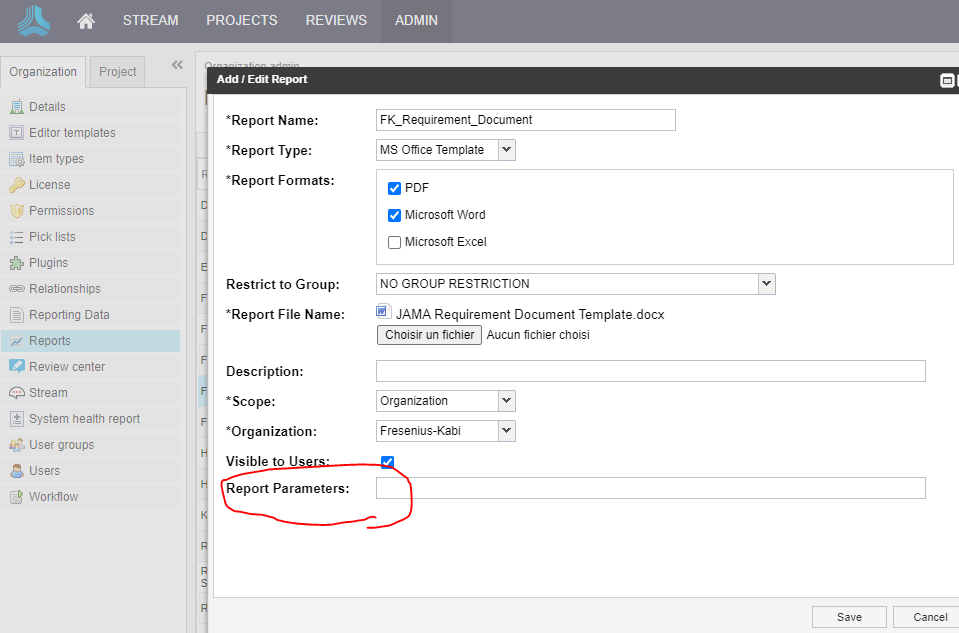The image size is (959, 633).
Task: Switch to the Organization tab
Action: point(43,72)
